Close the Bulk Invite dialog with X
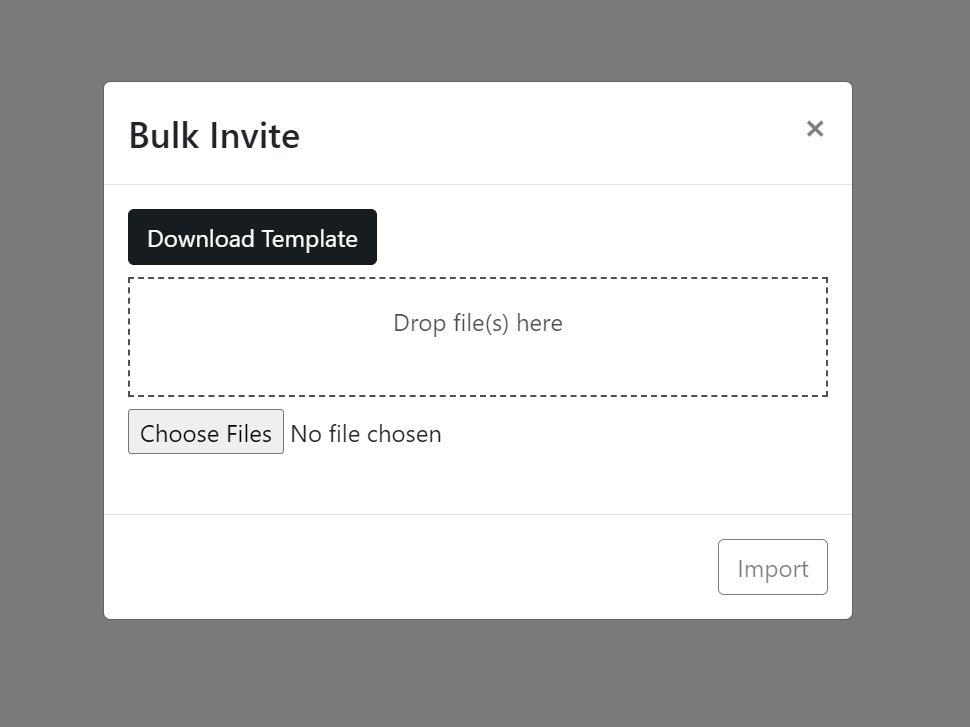The height and width of the screenshot is (727, 970). pyautogui.click(x=815, y=129)
